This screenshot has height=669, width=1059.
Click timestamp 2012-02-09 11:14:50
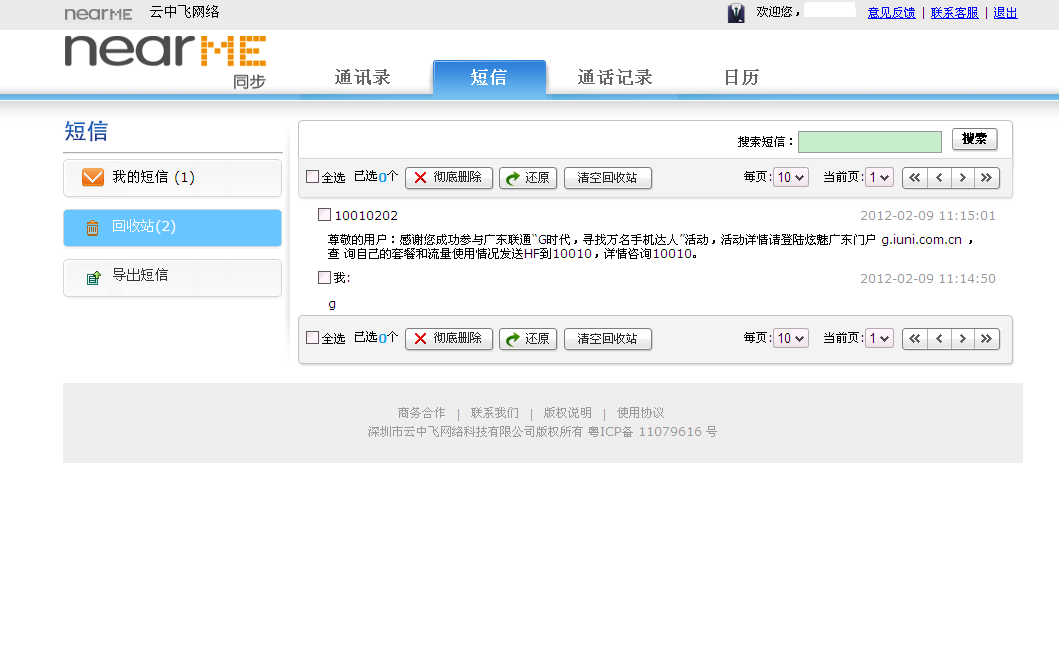pyautogui.click(x=928, y=278)
